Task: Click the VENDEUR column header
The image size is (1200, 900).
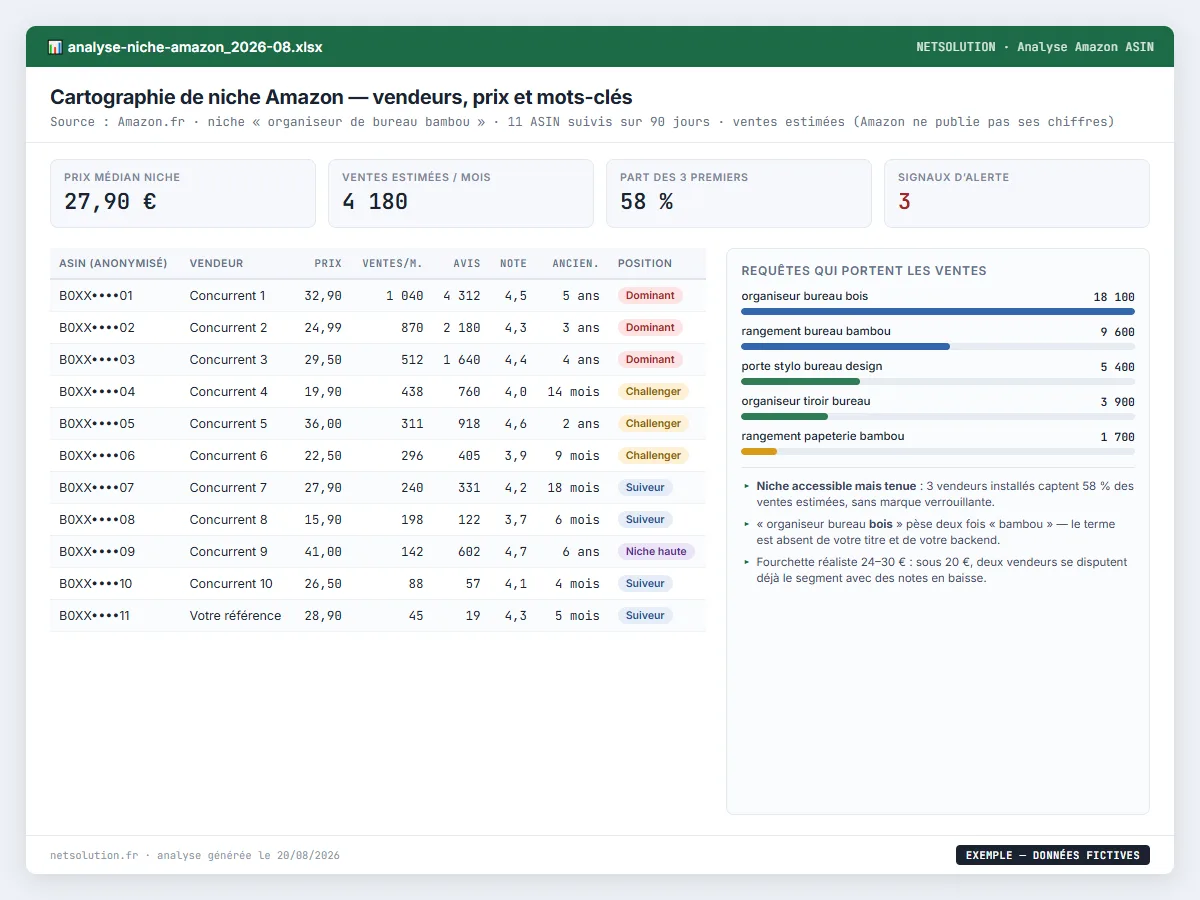Action: click(216, 264)
